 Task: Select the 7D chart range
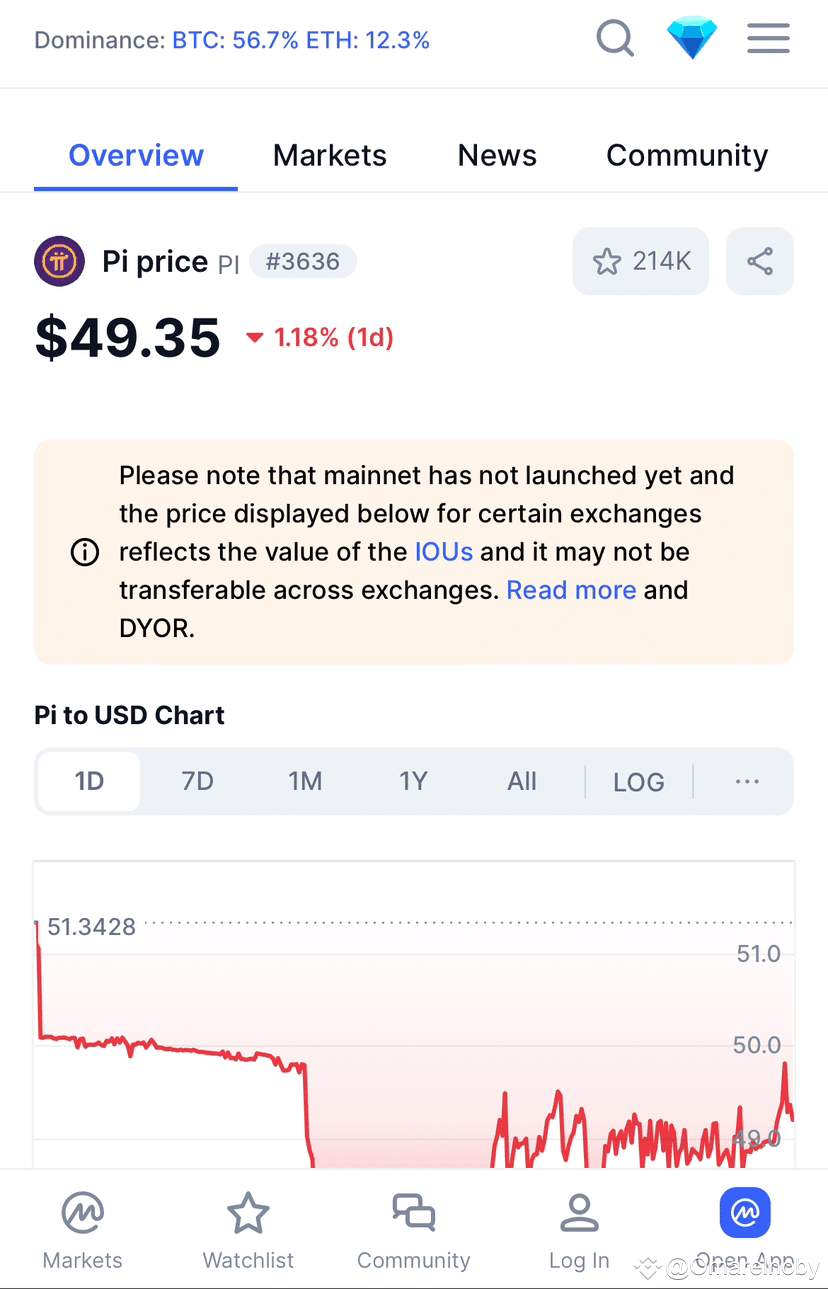pos(198,781)
